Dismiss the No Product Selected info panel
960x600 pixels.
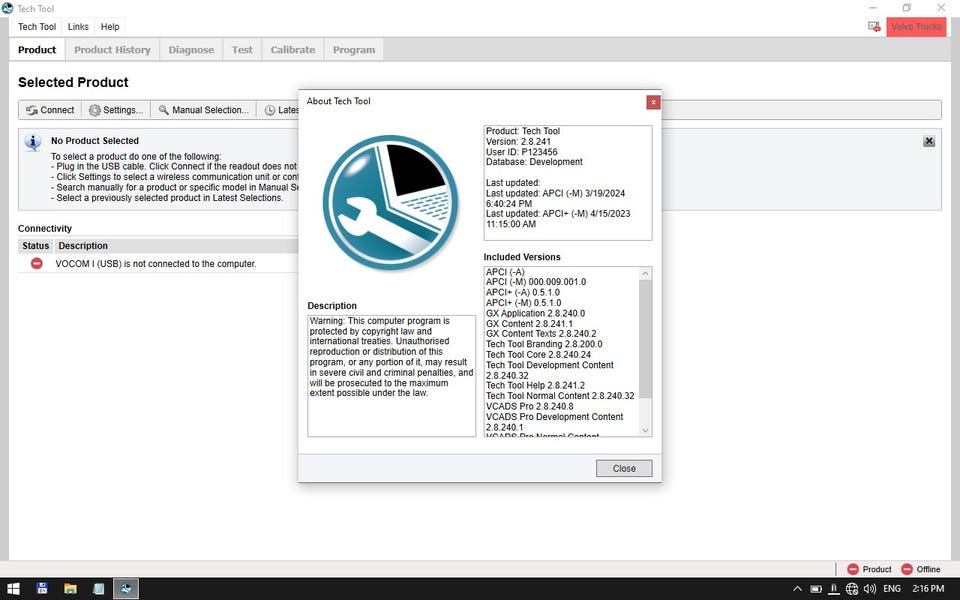click(x=929, y=141)
